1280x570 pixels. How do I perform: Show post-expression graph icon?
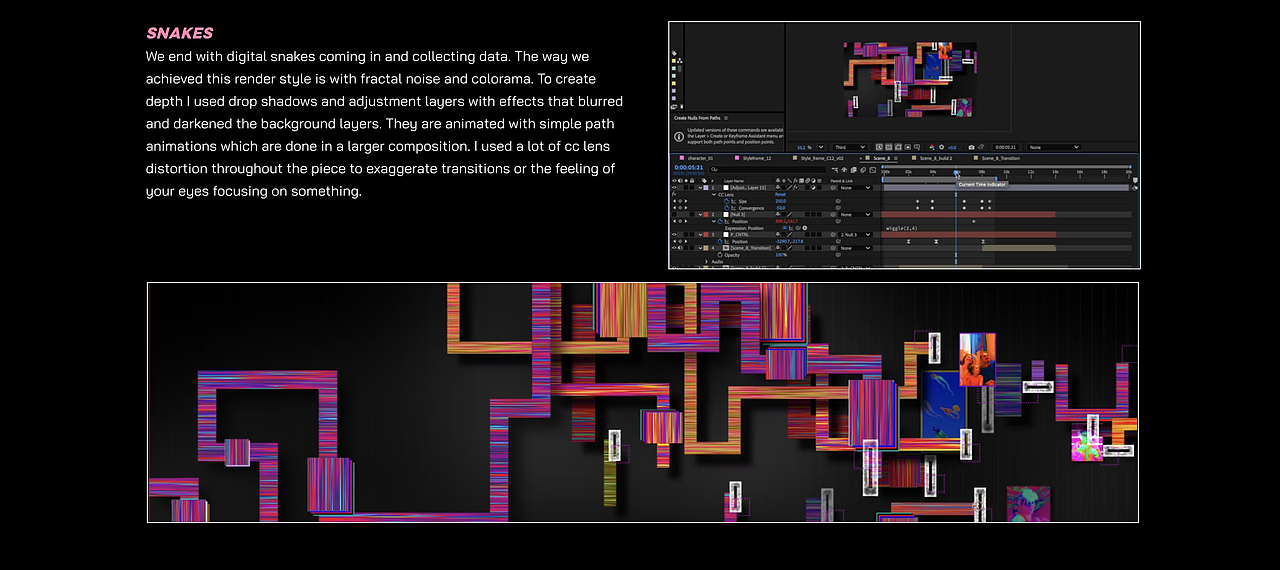(791, 228)
